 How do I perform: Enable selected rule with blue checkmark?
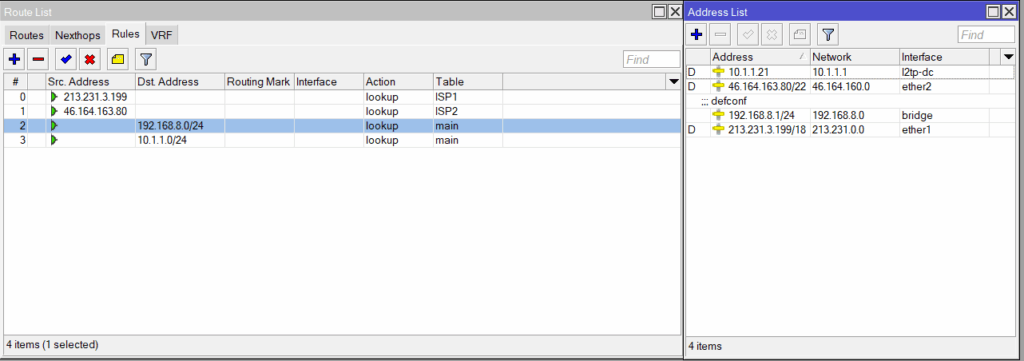[65, 59]
